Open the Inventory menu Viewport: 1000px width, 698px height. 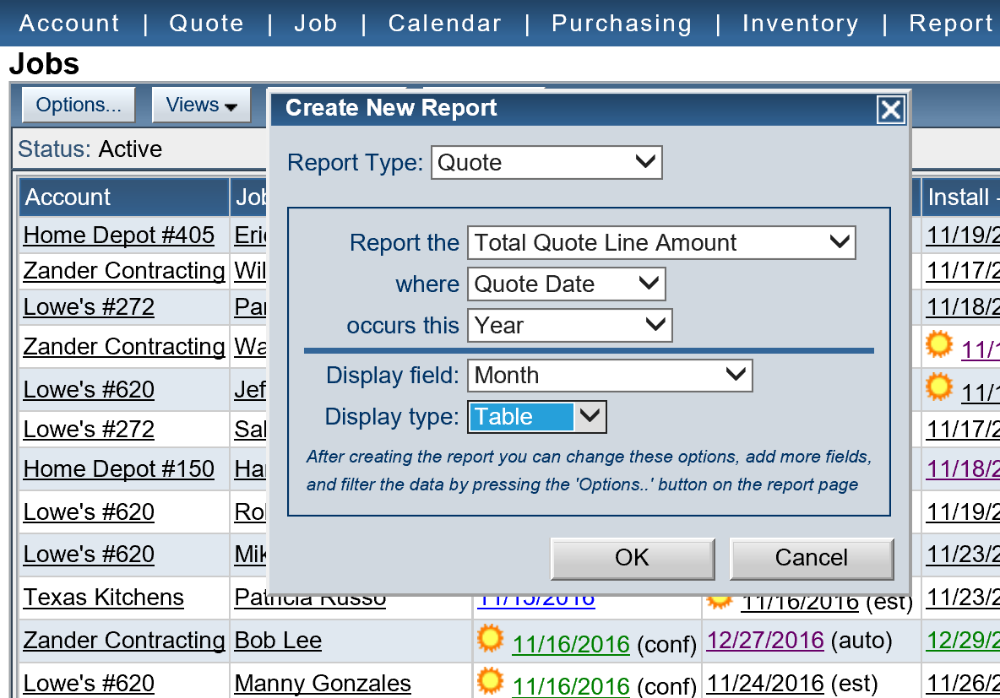pos(800,23)
